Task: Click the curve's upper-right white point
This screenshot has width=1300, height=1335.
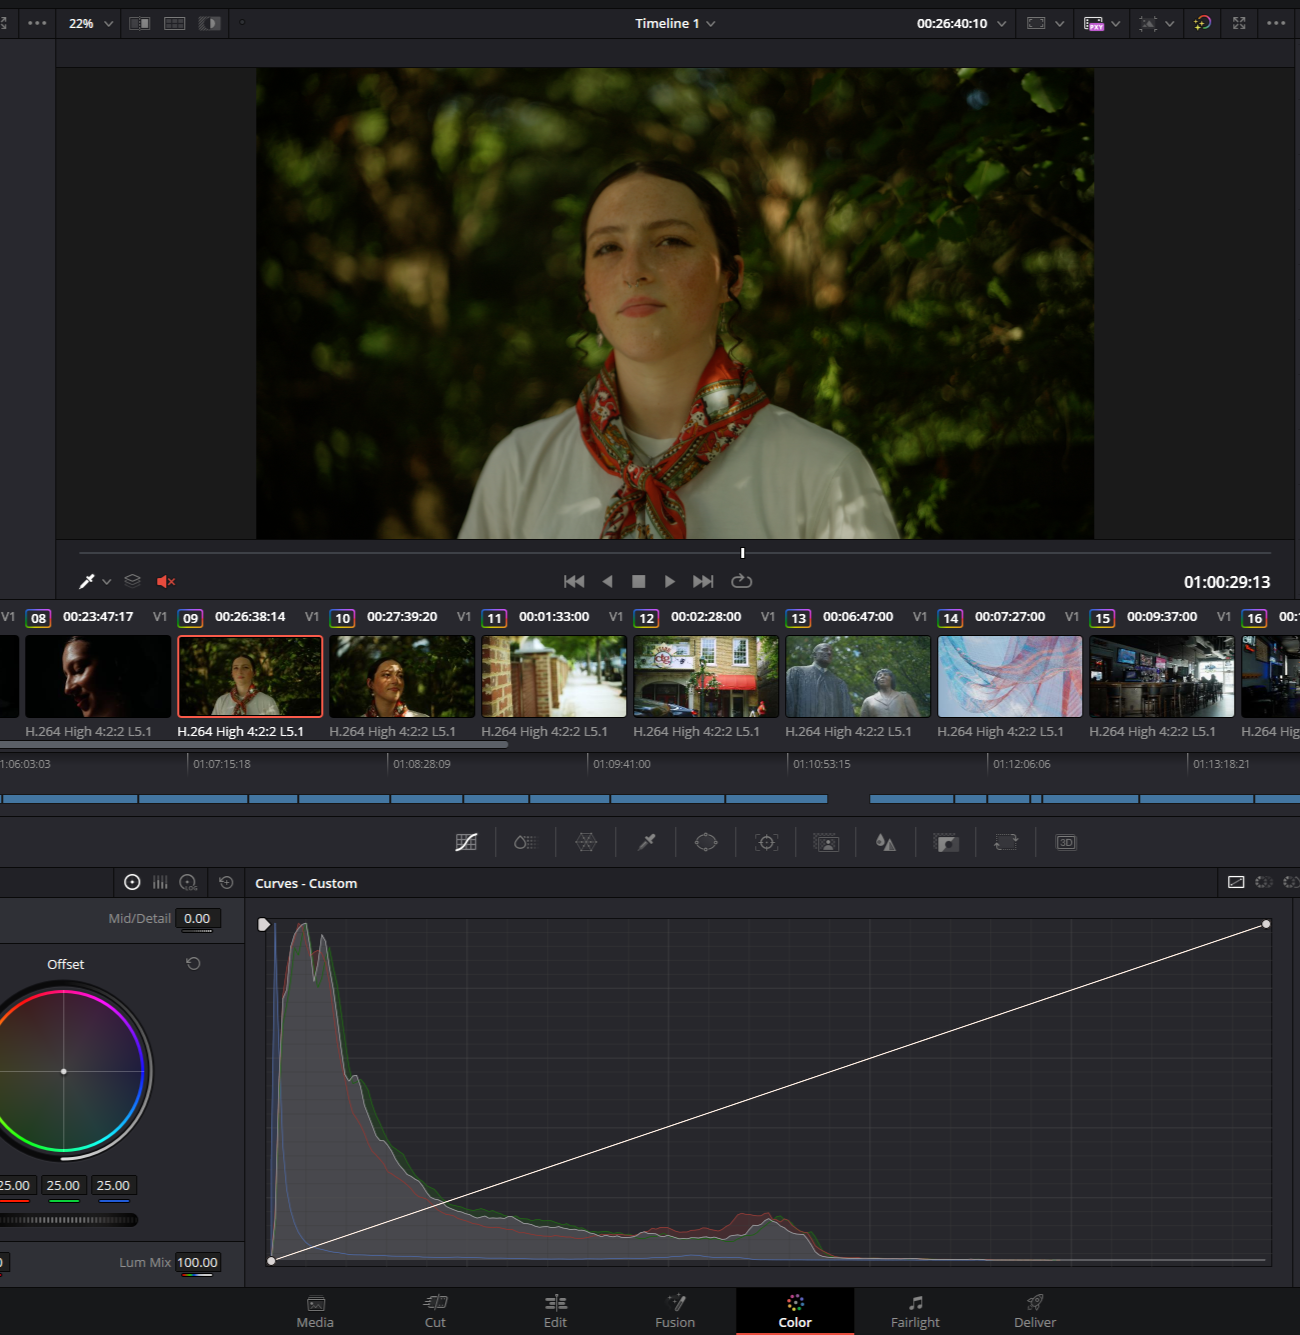Action: click(1266, 924)
